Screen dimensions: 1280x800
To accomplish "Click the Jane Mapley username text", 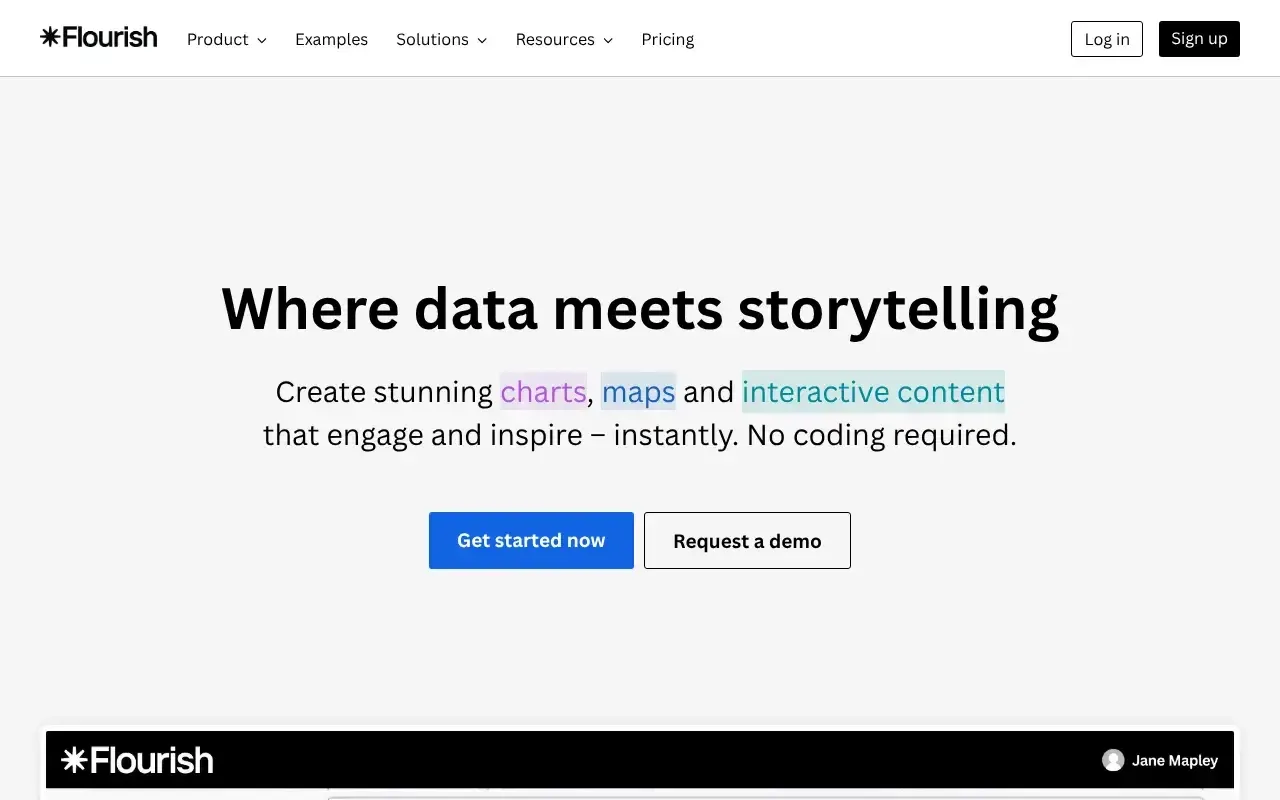I will tap(1175, 761).
